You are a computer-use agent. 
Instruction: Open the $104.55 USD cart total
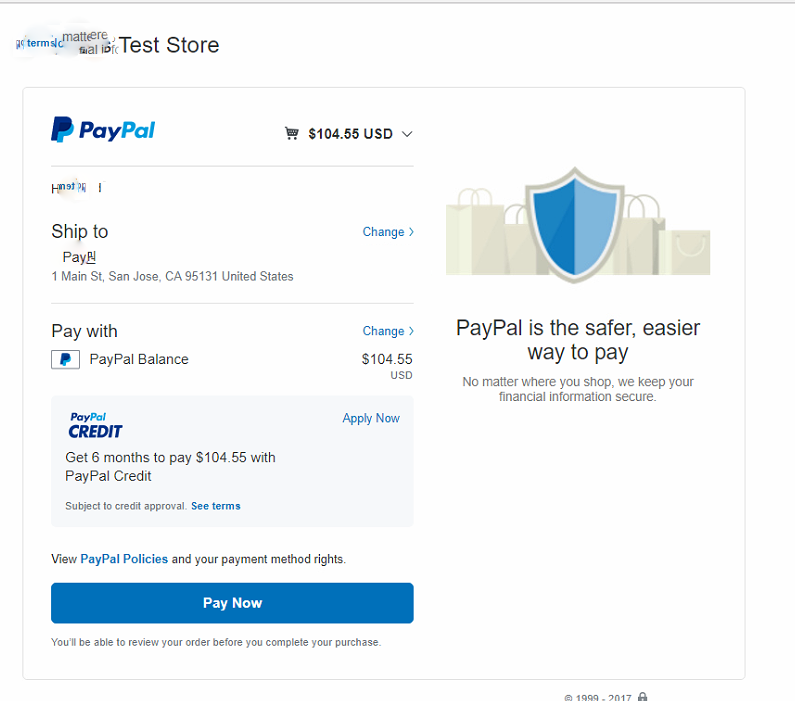point(350,134)
